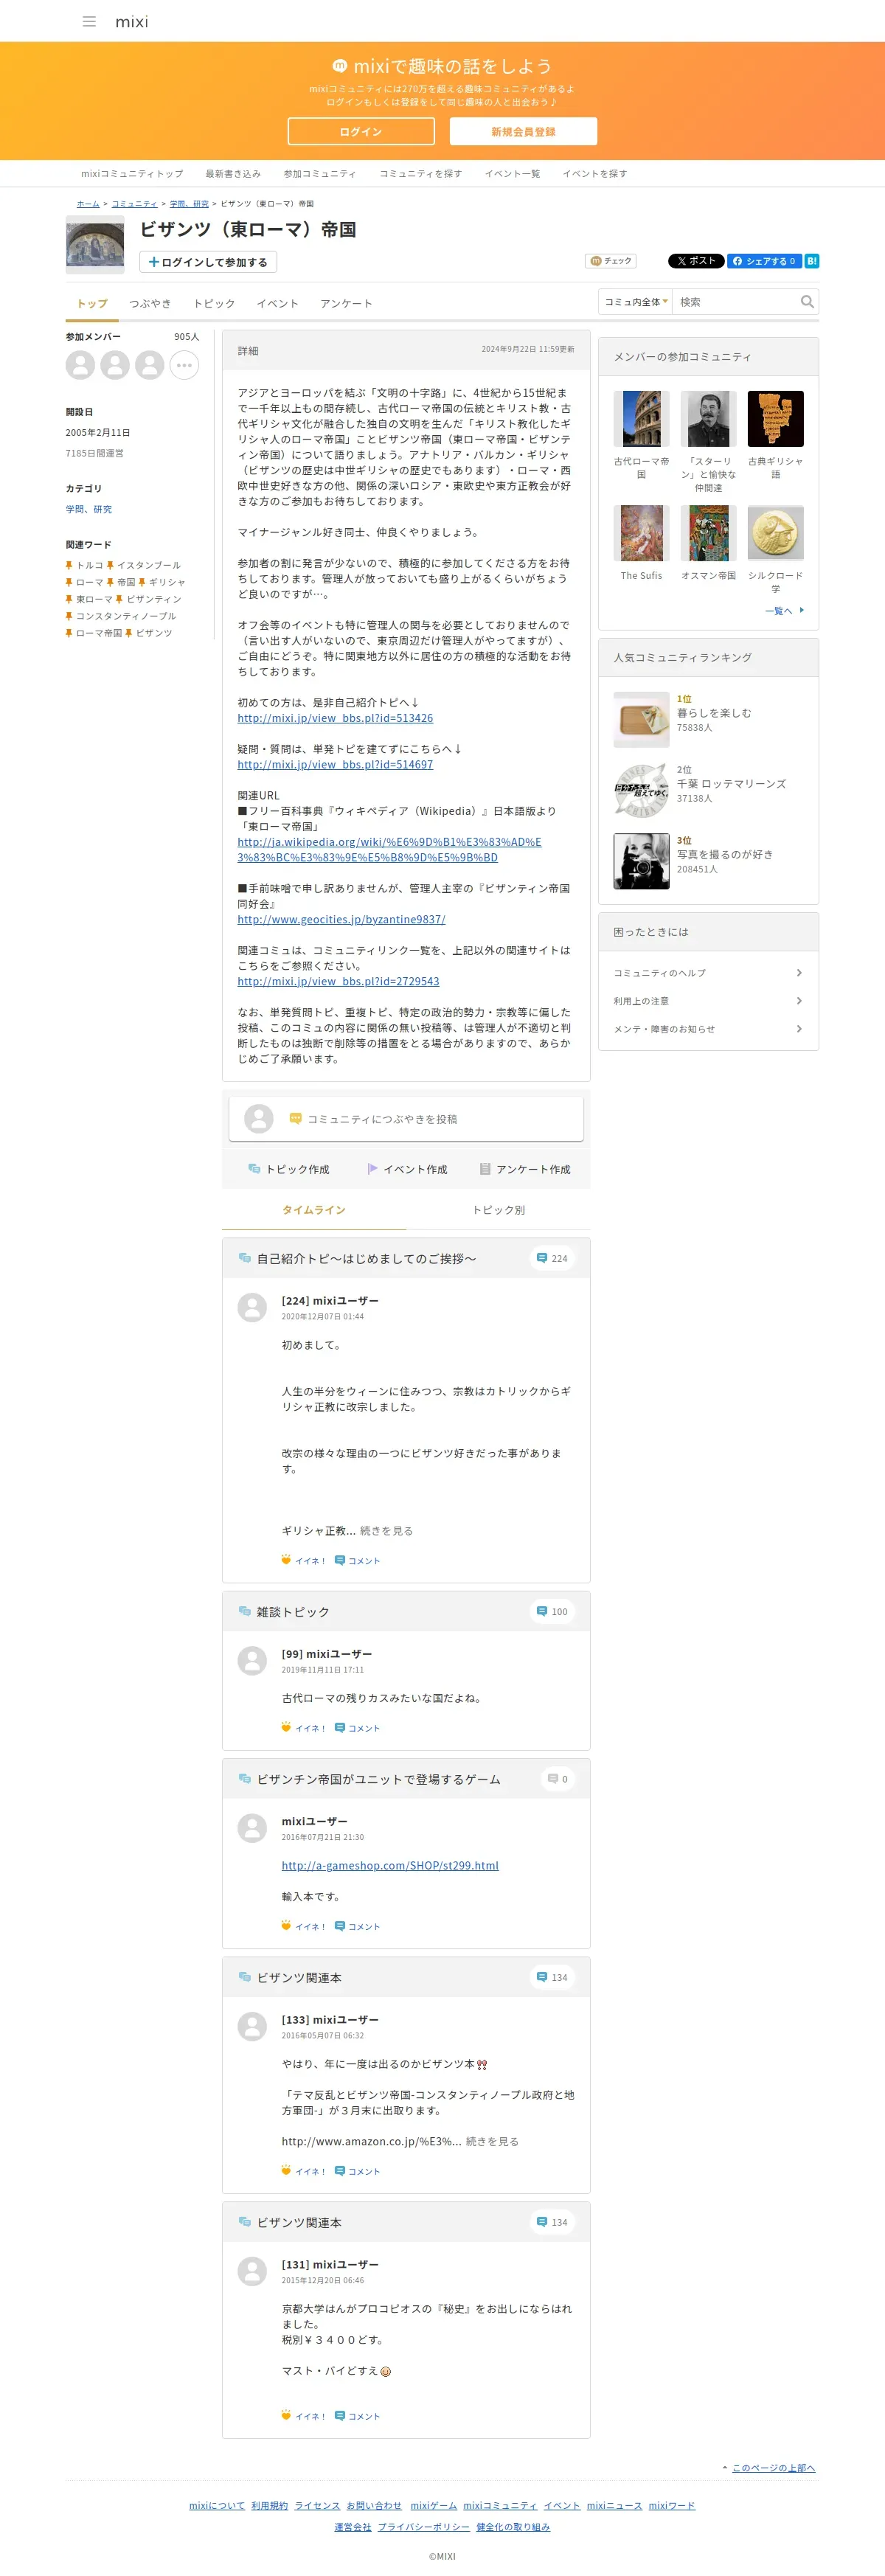Open 最新書き込み in navigation bar
The width and height of the screenshot is (885, 2576).
click(x=233, y=174)
